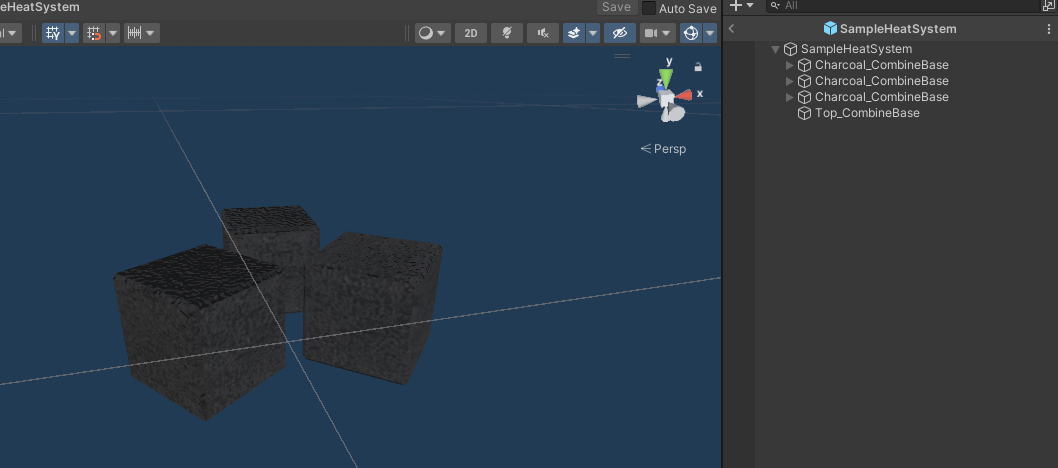Click the red X axis gizmo cone

[x=684, y=95]
